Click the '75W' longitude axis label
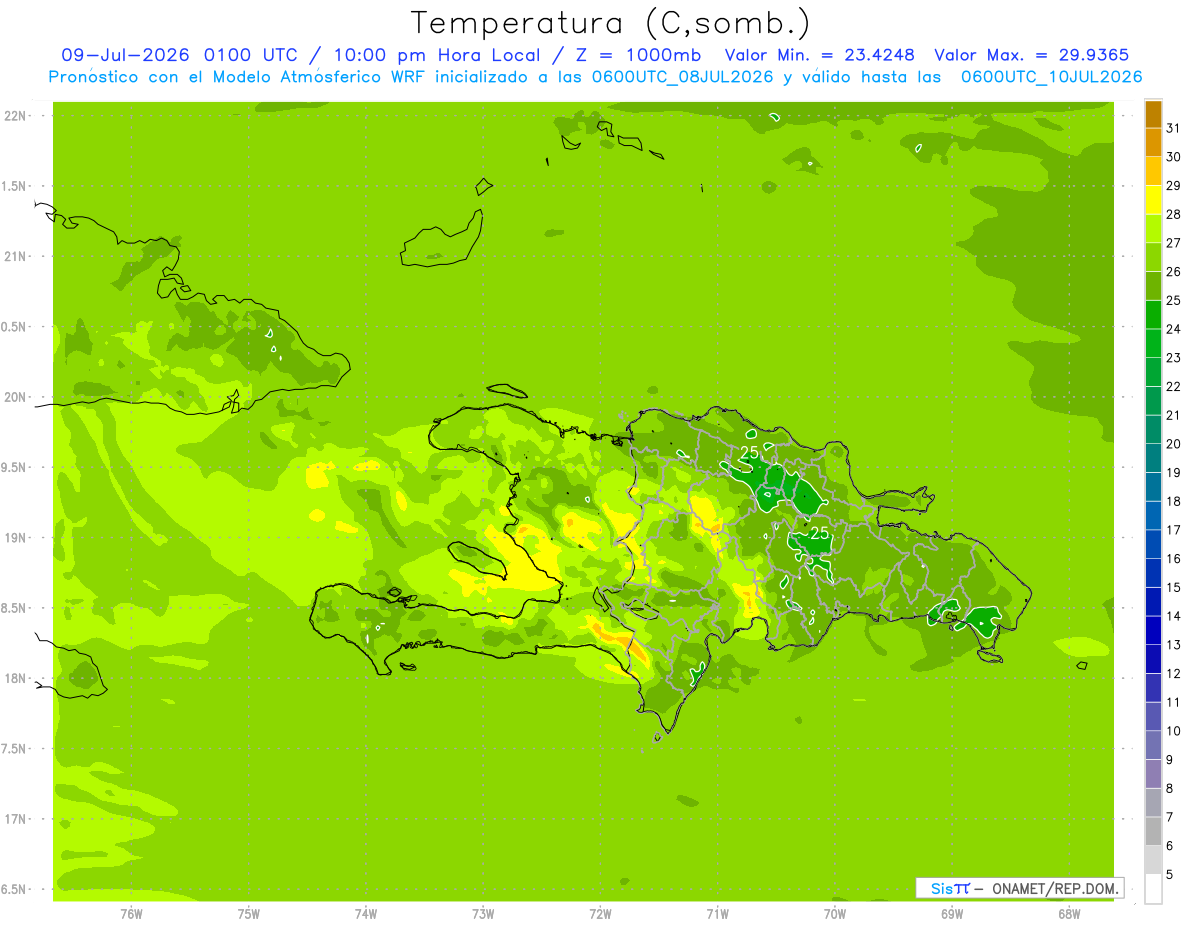This screenshot has width=1200, height=927. (249, 914)
